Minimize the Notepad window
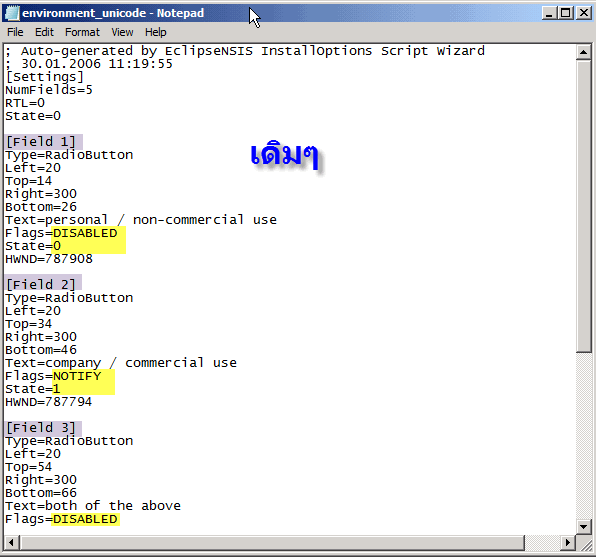The width and height of the screenshot is (596, 557). pos(548,13)
